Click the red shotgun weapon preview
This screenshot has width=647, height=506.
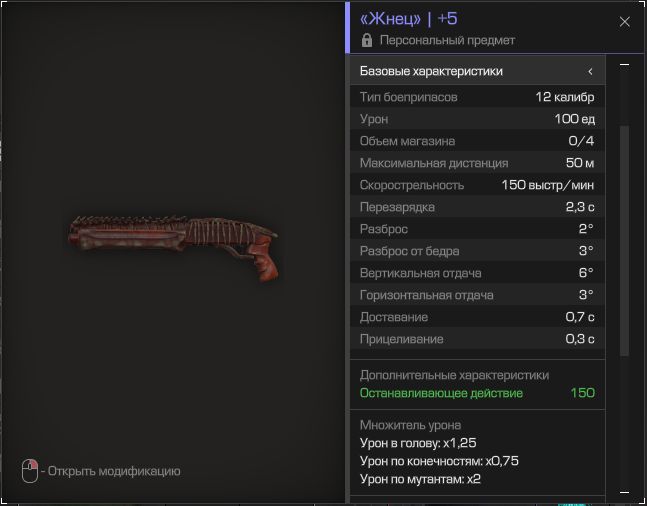click(173, 248)
